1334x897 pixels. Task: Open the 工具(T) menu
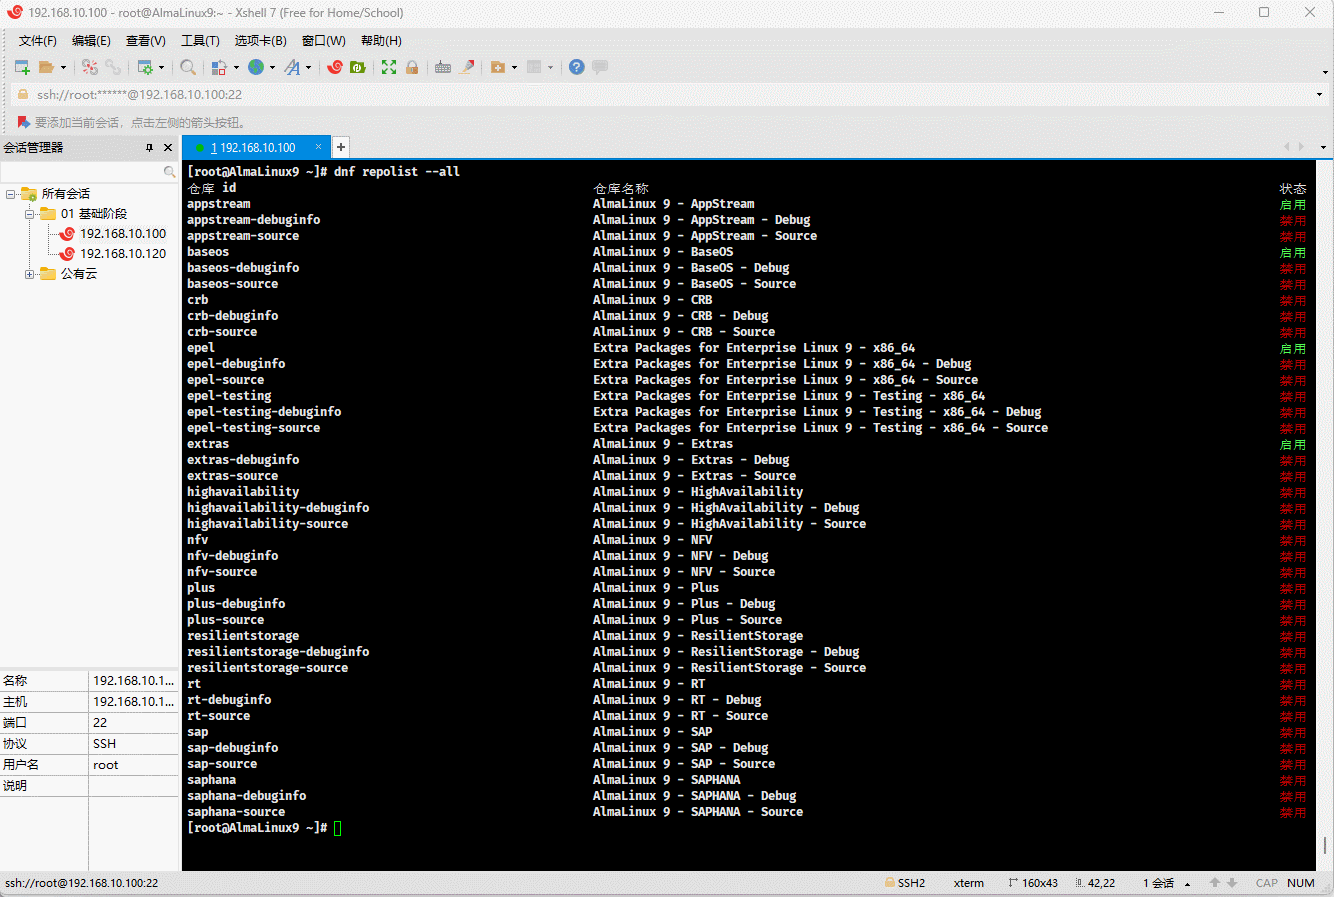200,40
